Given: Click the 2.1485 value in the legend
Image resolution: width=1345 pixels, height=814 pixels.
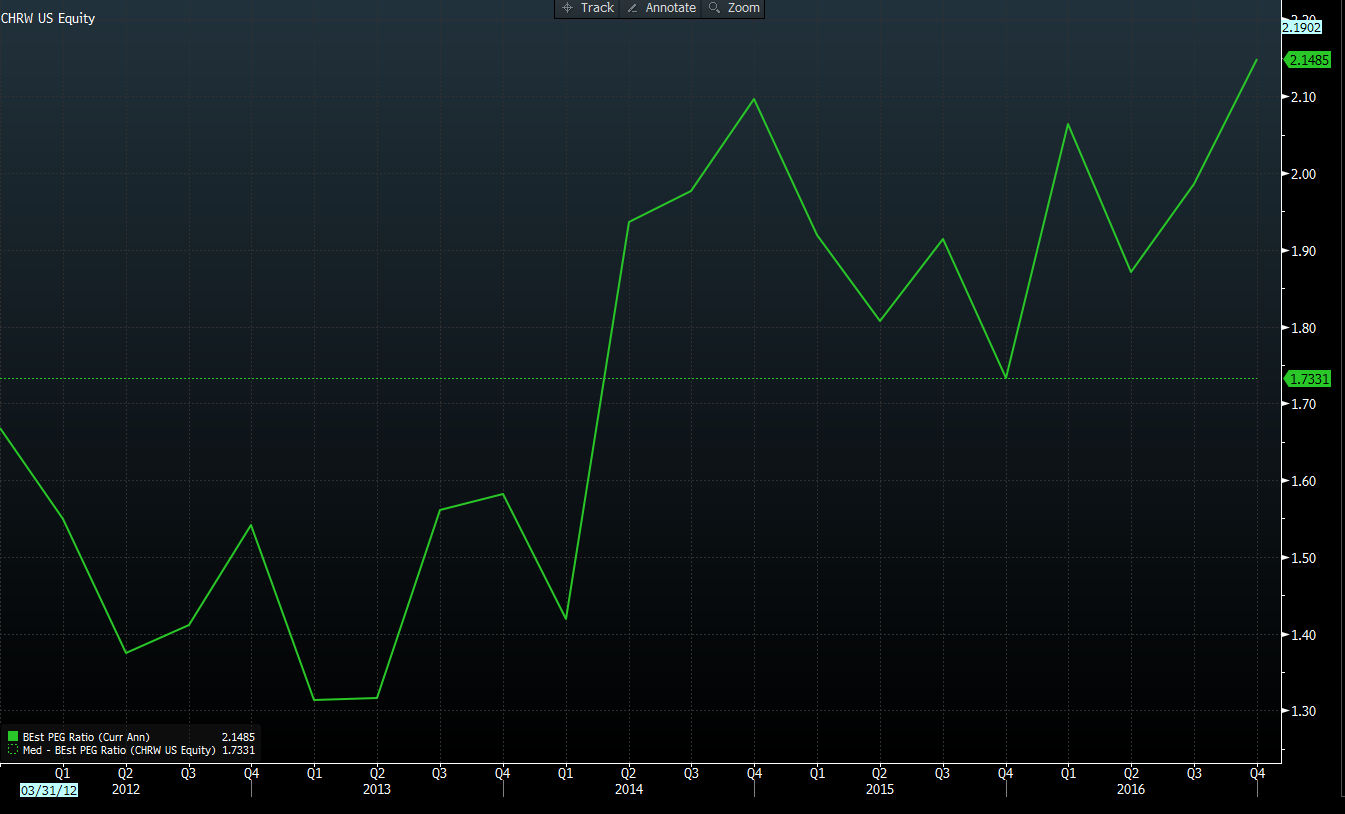Looking at the screenshot, I should 239,737.
